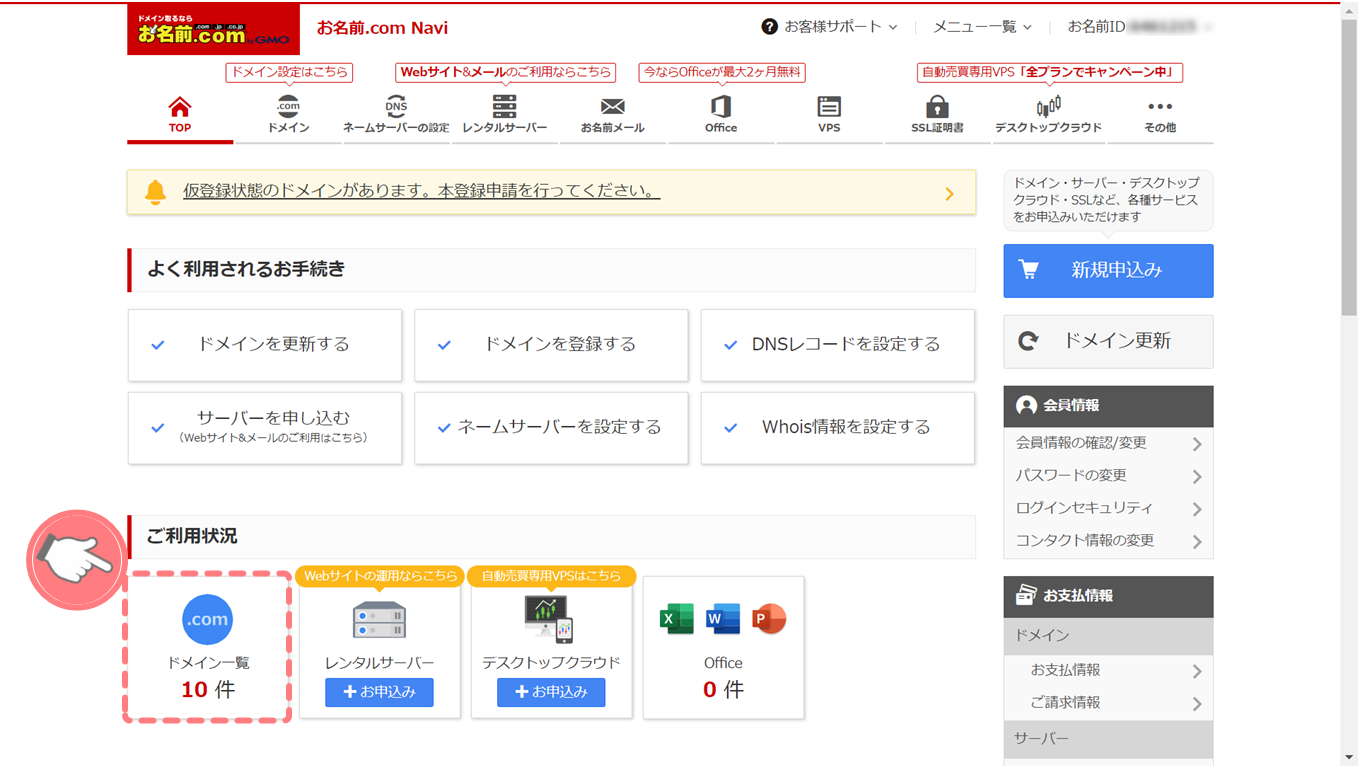This screenshot has height=768, width=1358.
Task: Click Whois情報を設定する shortcut
Action: 838,428
